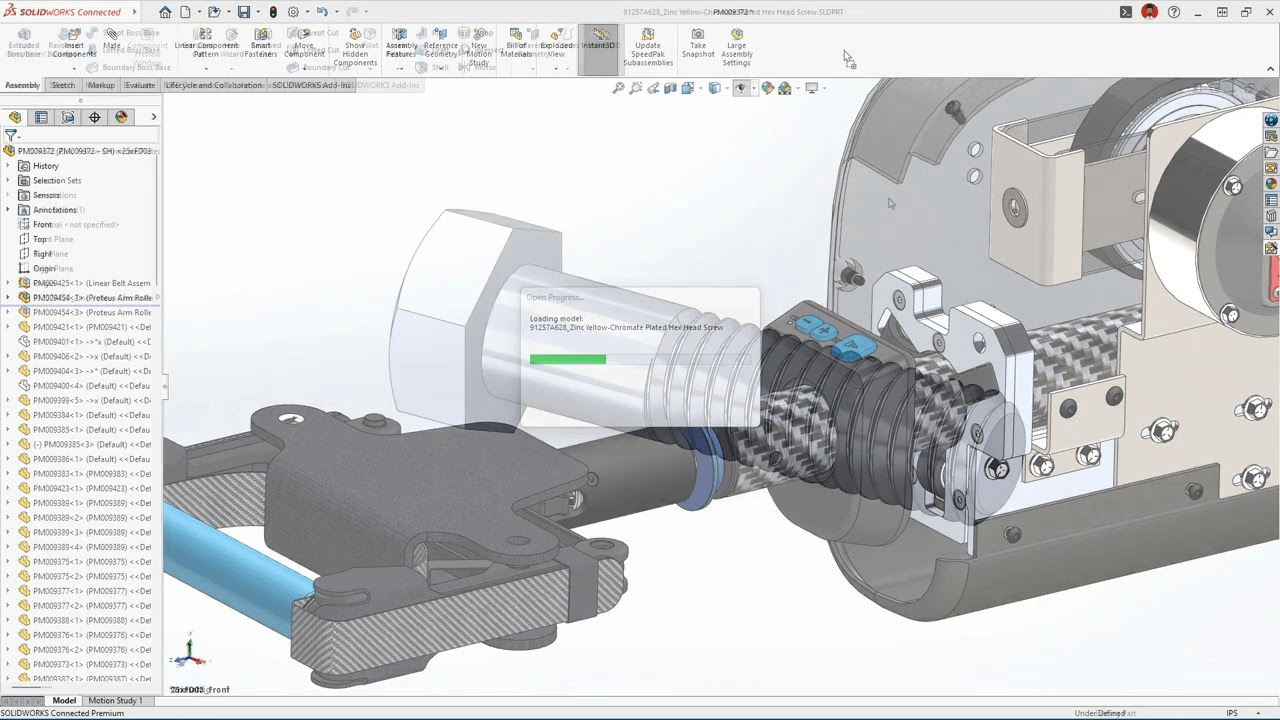The height and width of the screenshot is (720, 1280).
Task: Open the Motion Study 1 tab
Action: (114, 700)
